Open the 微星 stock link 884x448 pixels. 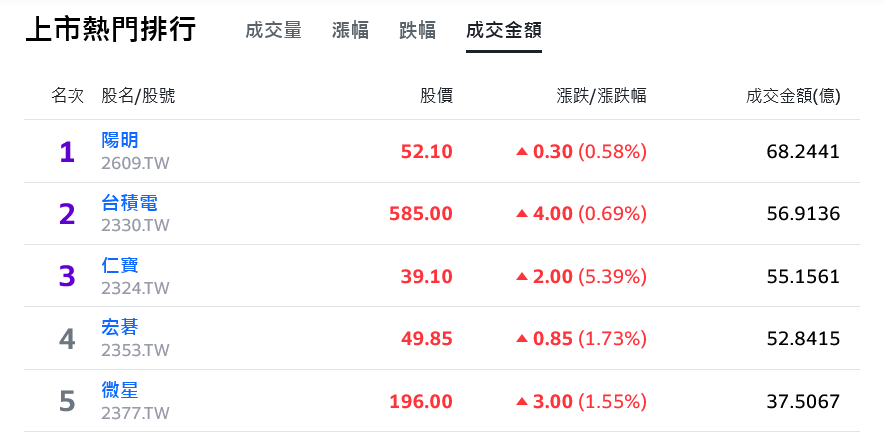120,390
